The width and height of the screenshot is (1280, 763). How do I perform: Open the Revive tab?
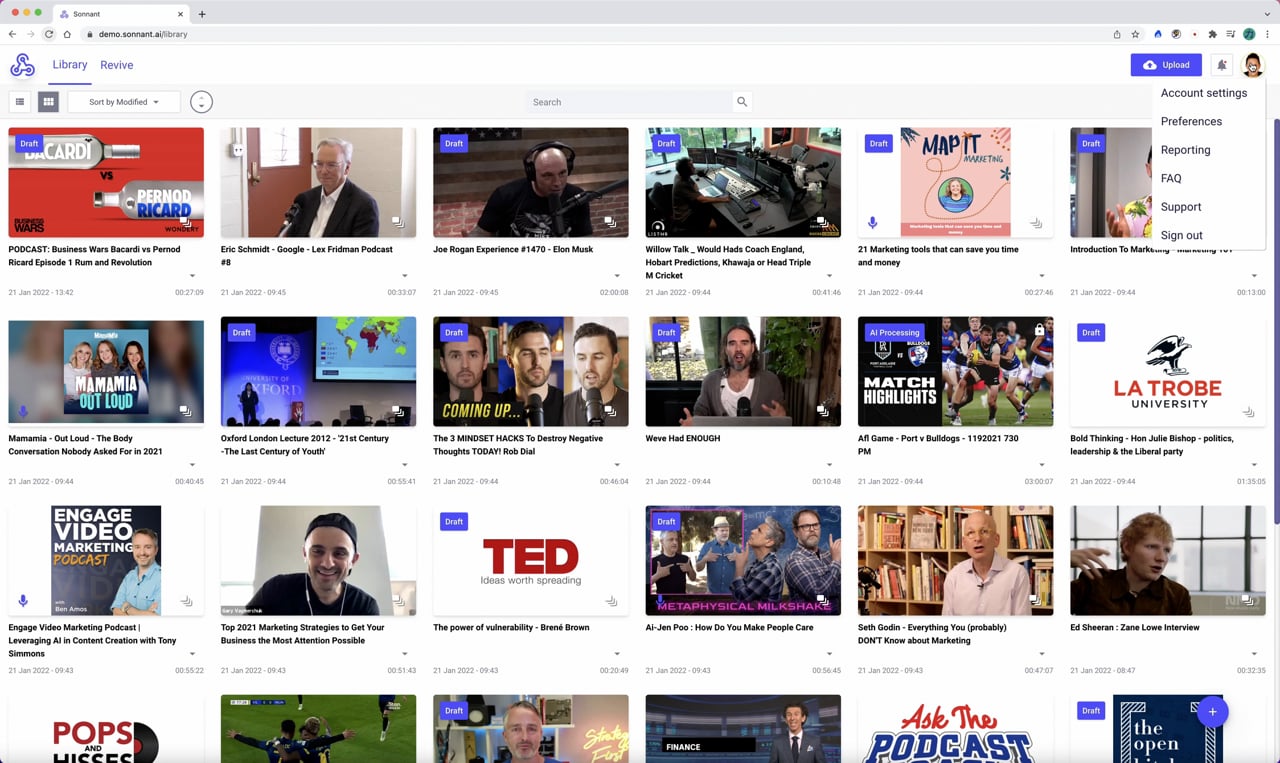tap(117, 65)
